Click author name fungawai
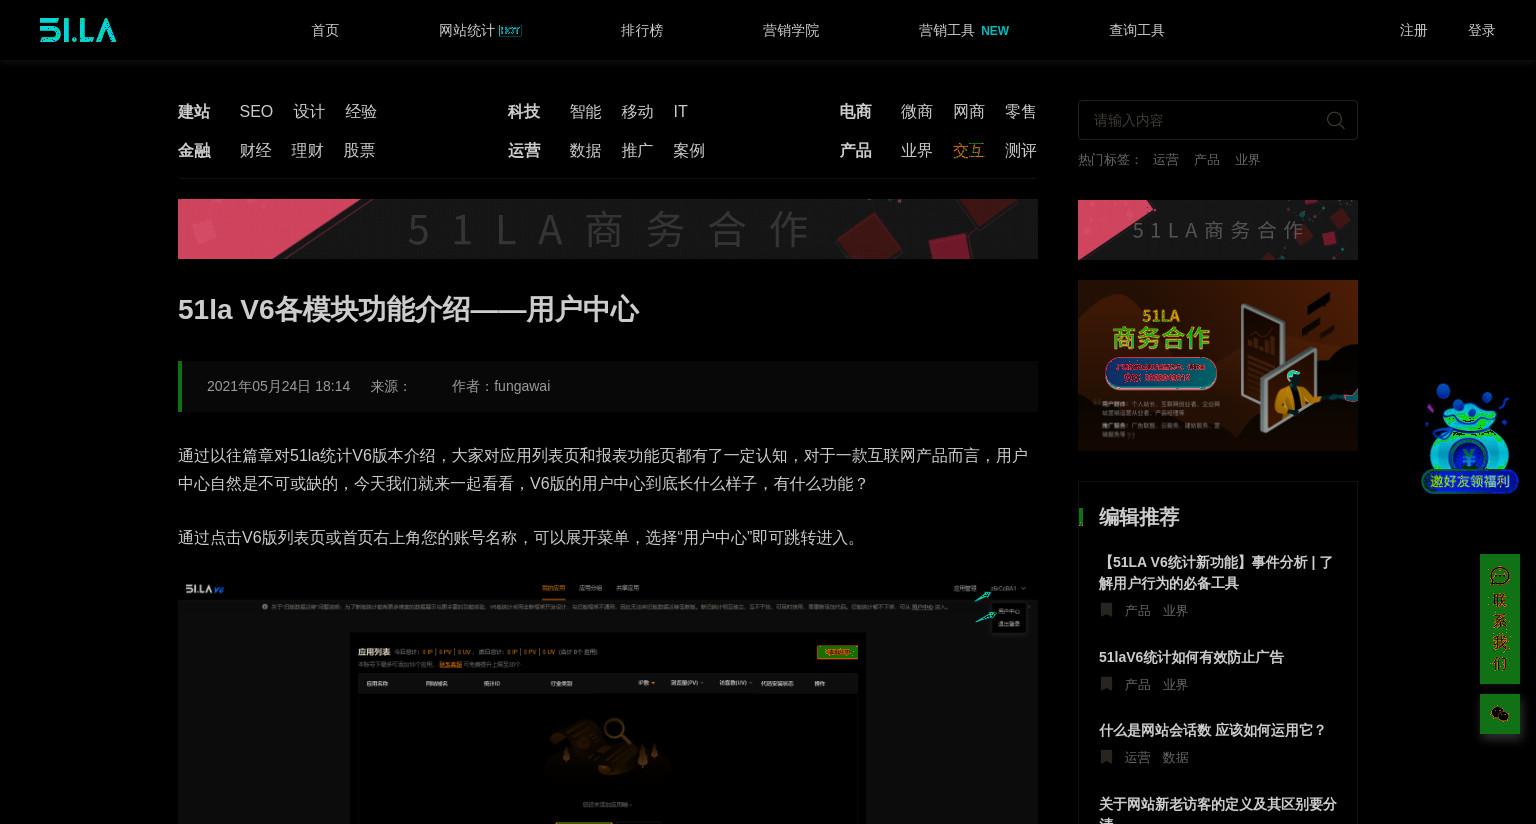Image resolution: width=1536 pixels, height=824 pixels. click(522, 386)
